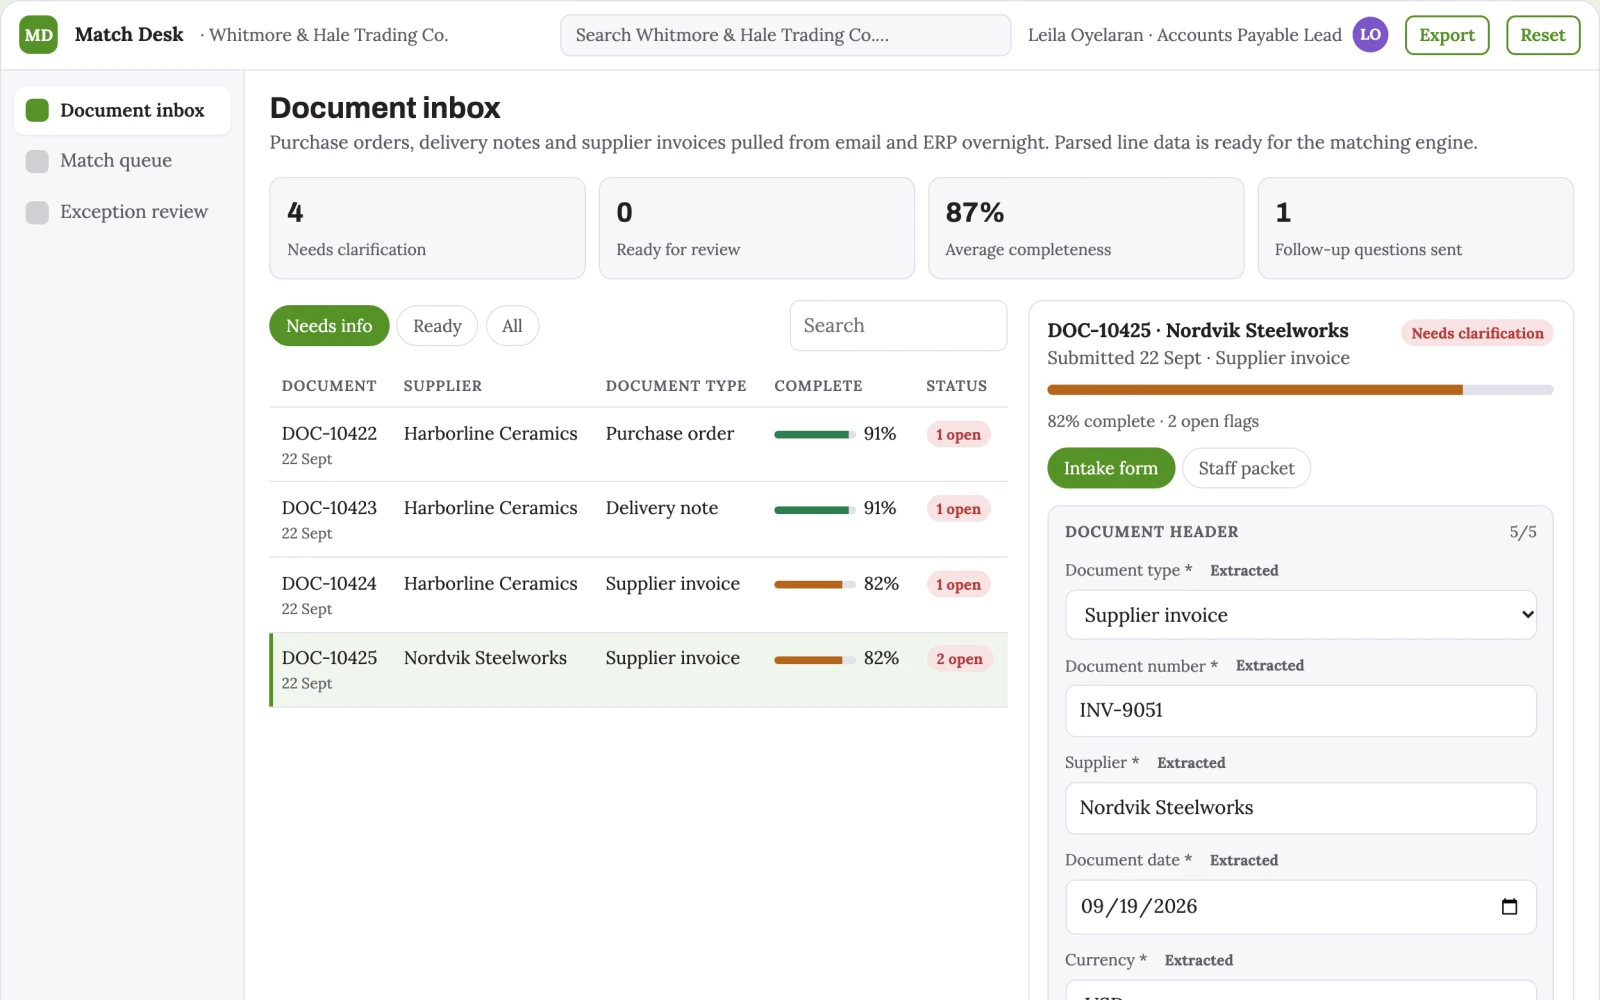Toggle the Ready filter pill

tap(437, 326)
